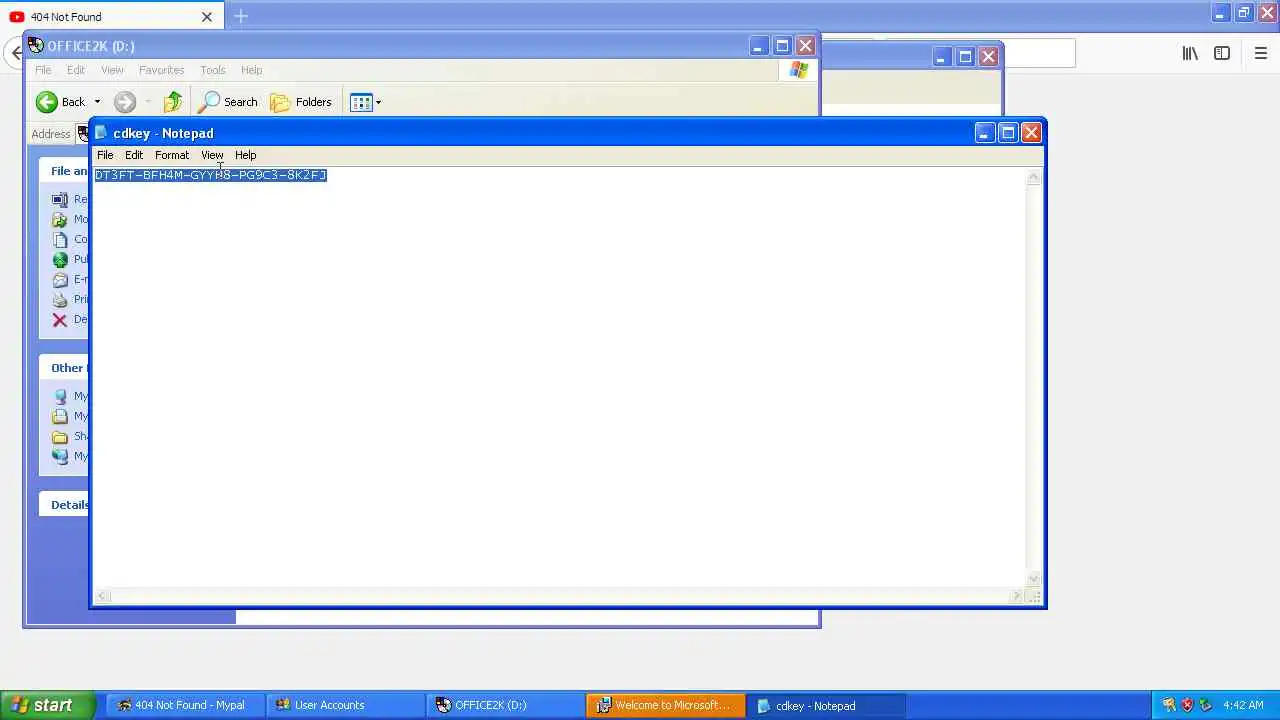
Task: Click the highlighted CD key text in Notepad
Action: pyautogui.click(x=211, y=175)
